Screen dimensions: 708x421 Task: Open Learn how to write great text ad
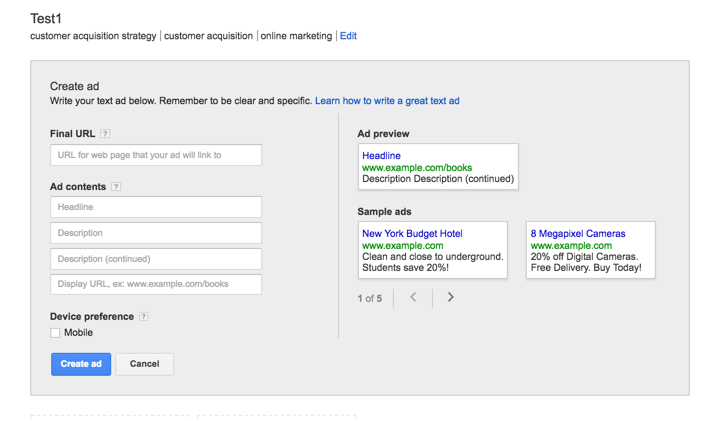coord(387,101)
